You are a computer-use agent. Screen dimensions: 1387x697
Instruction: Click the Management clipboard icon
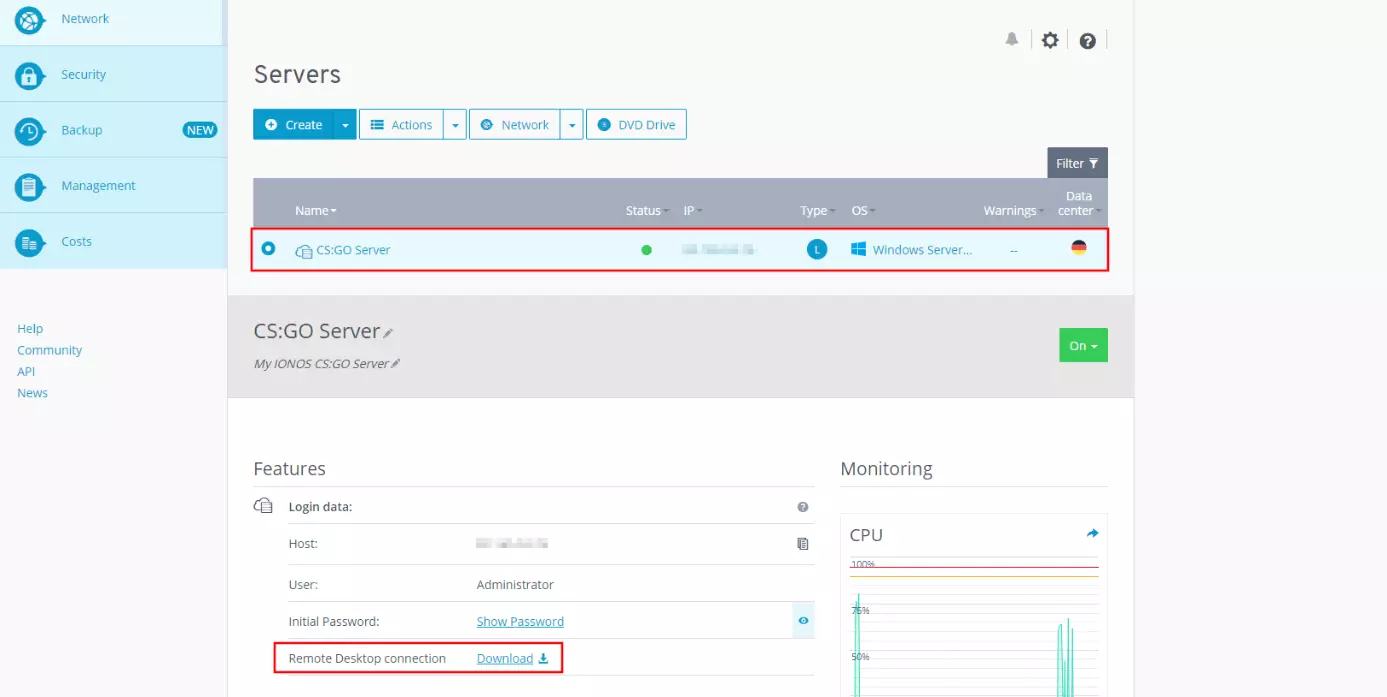[x=29, y=187]
